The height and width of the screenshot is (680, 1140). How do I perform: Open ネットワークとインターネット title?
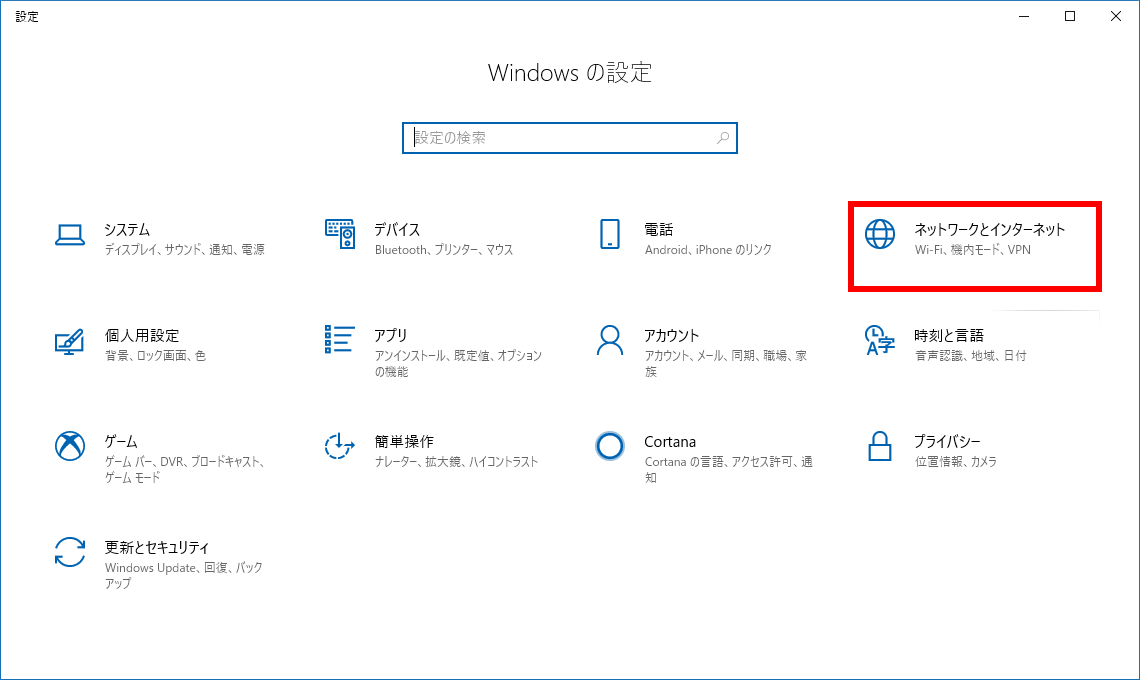point(990,230)
